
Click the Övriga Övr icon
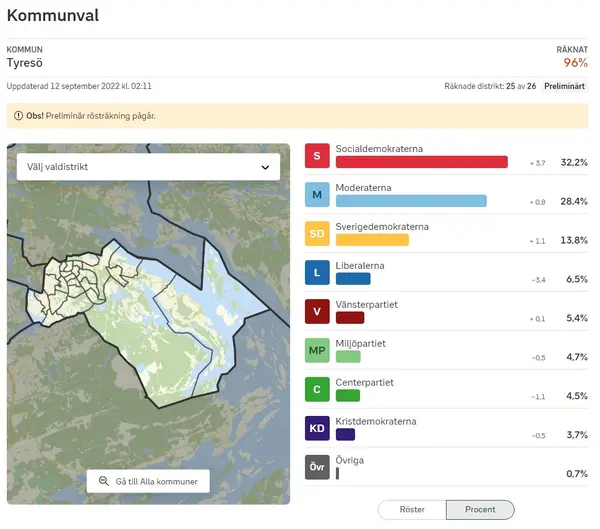click(x=317, y=468)
